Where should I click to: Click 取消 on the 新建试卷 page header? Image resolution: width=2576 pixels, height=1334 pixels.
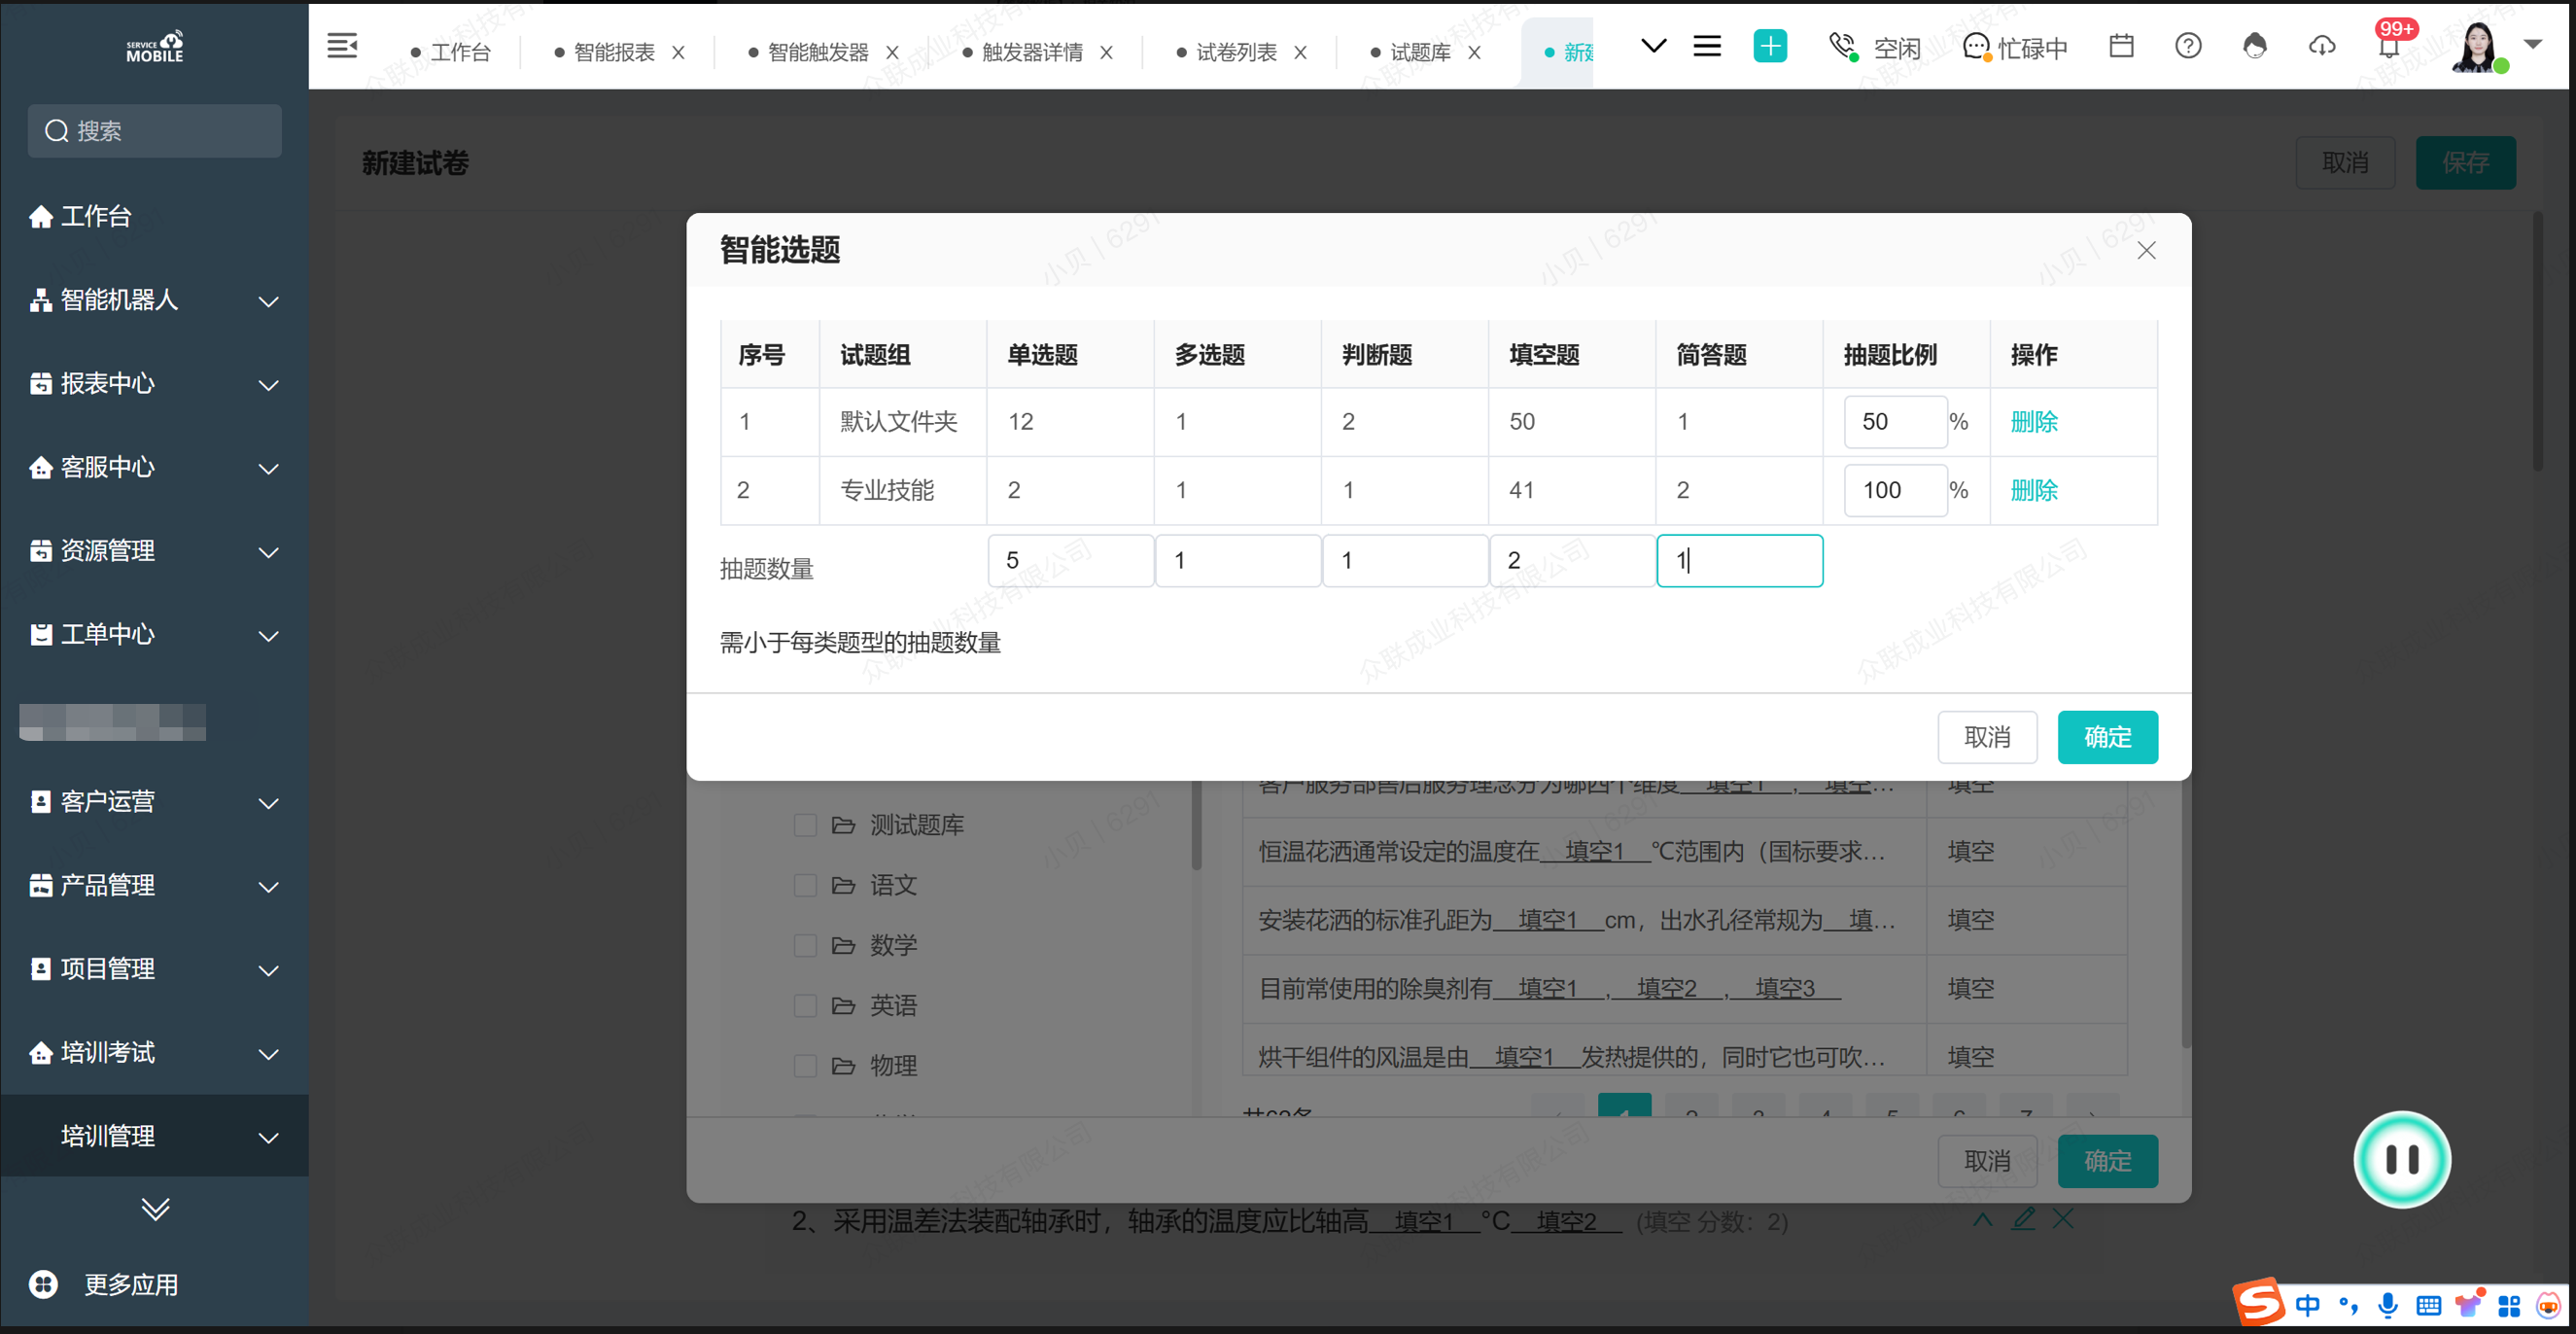coord(2345,163)
